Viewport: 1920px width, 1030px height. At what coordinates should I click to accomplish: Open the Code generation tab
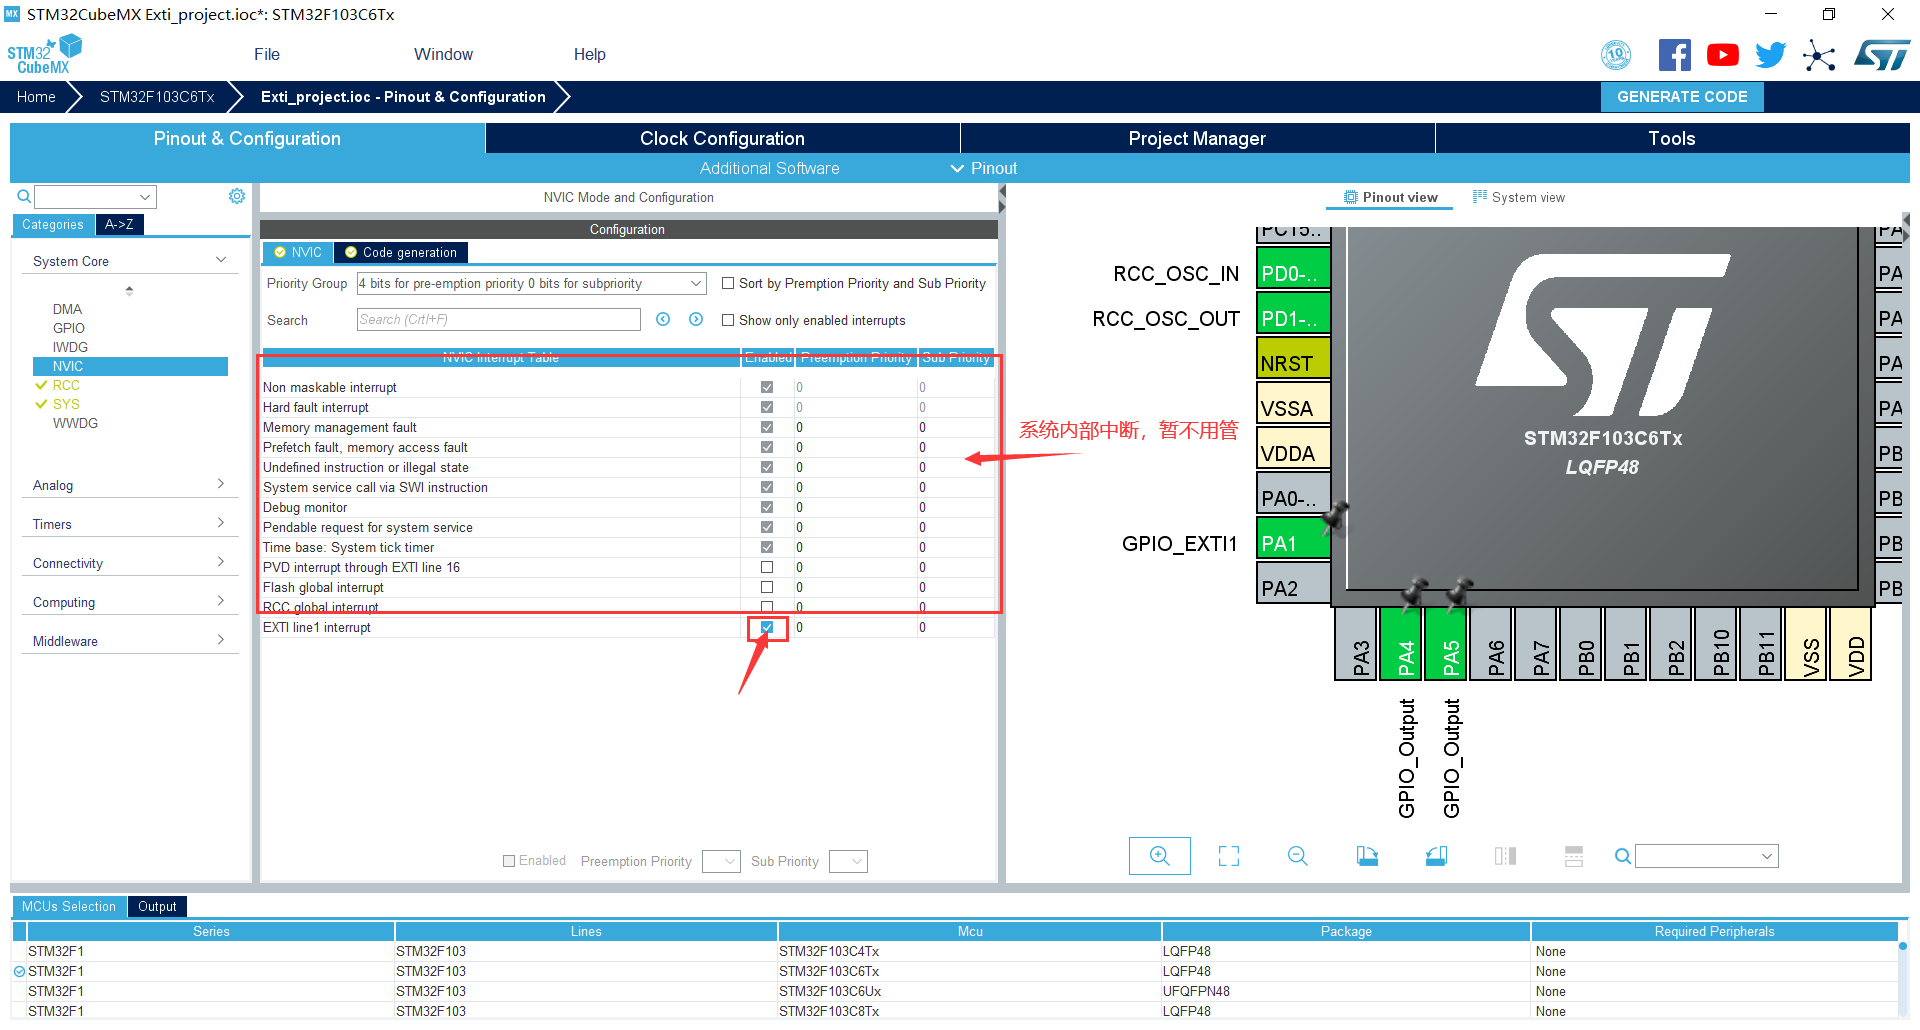(401, 252)
